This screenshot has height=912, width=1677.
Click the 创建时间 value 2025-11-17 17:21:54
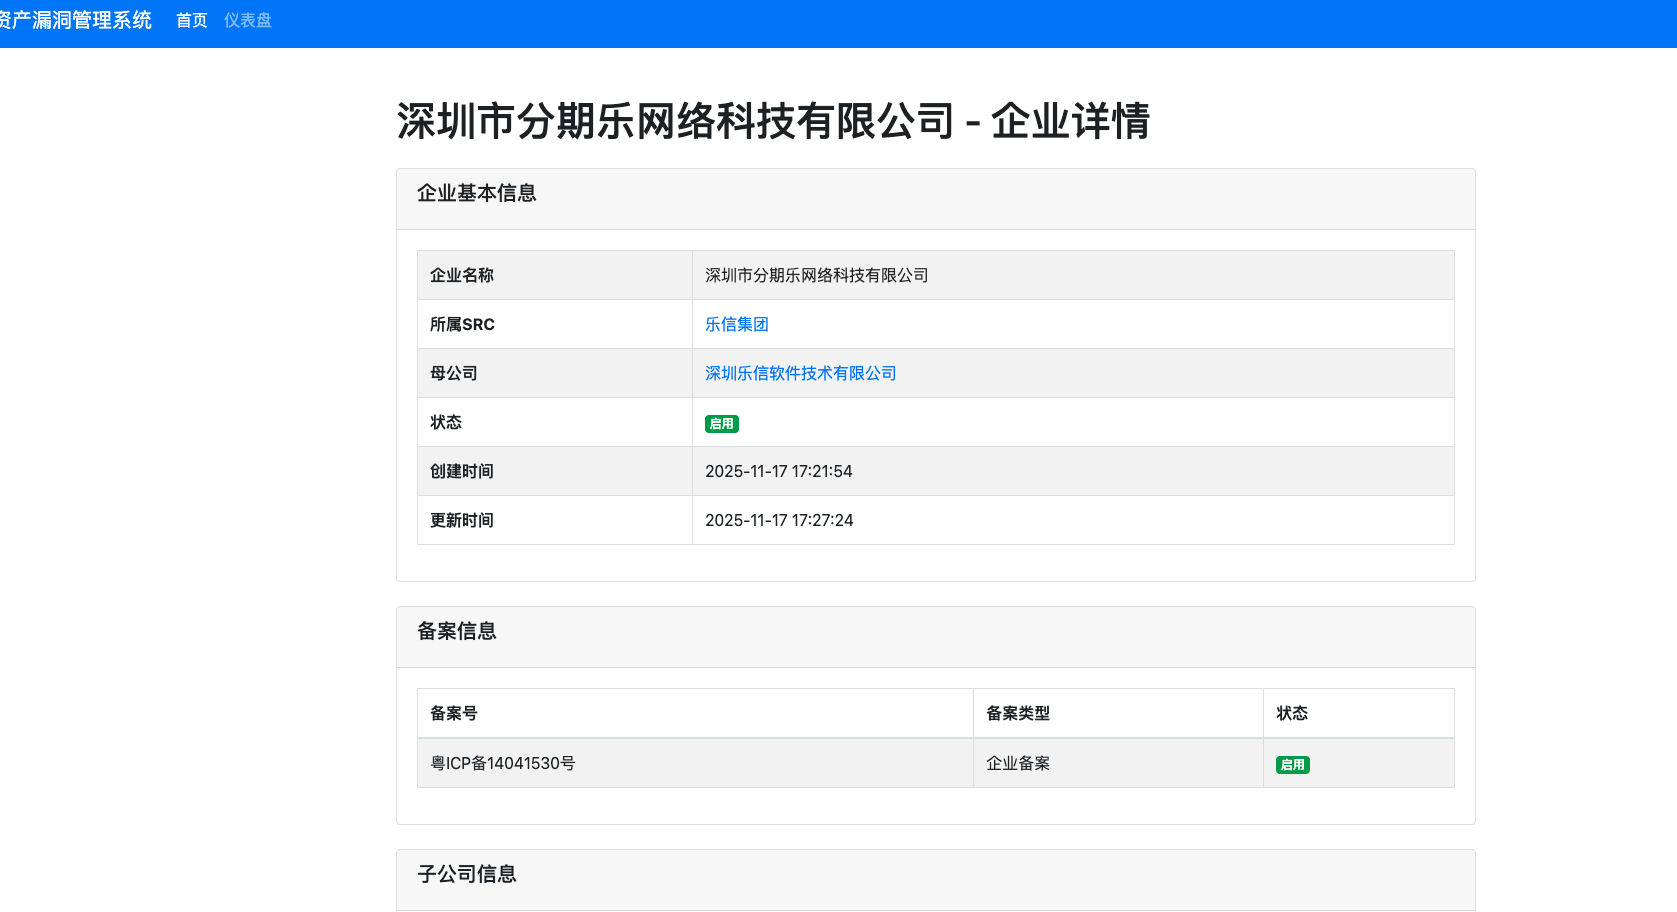point(778,471)
